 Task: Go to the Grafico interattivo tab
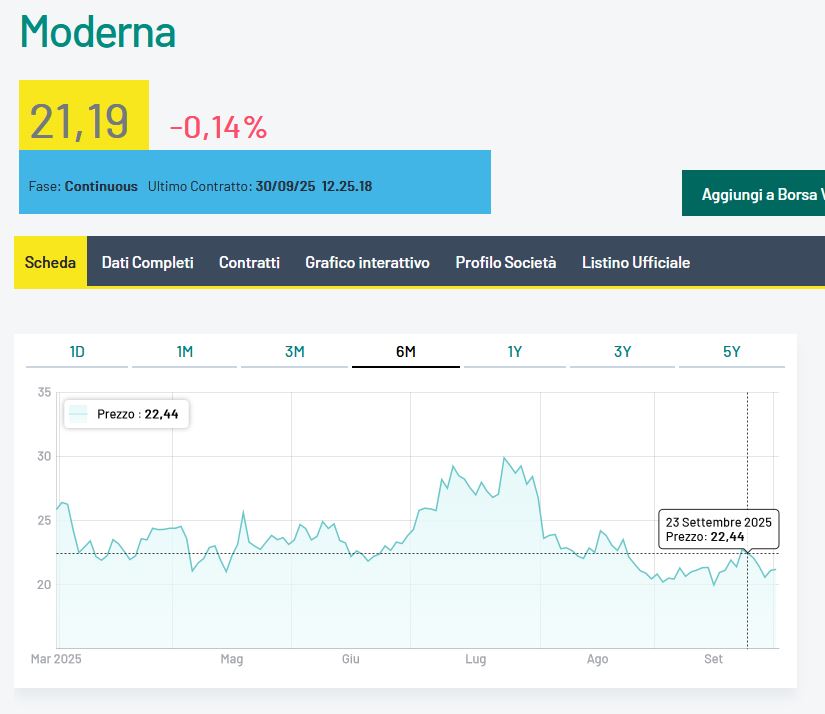coord(367,262)
